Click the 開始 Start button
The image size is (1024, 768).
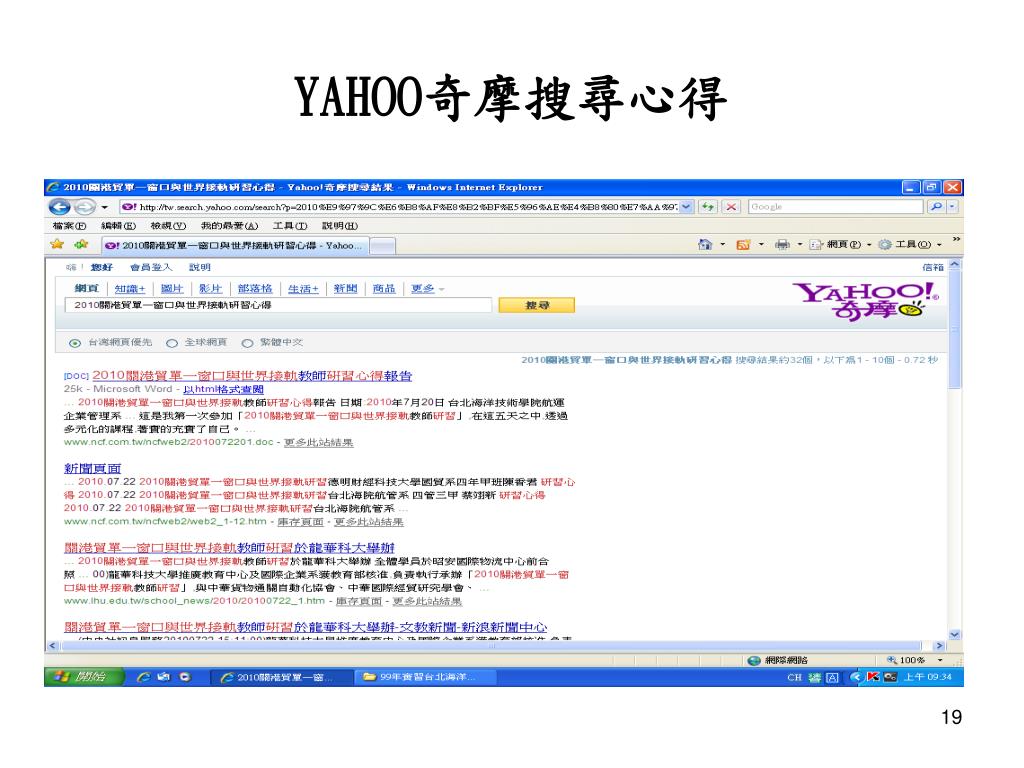tap(84, 677)
